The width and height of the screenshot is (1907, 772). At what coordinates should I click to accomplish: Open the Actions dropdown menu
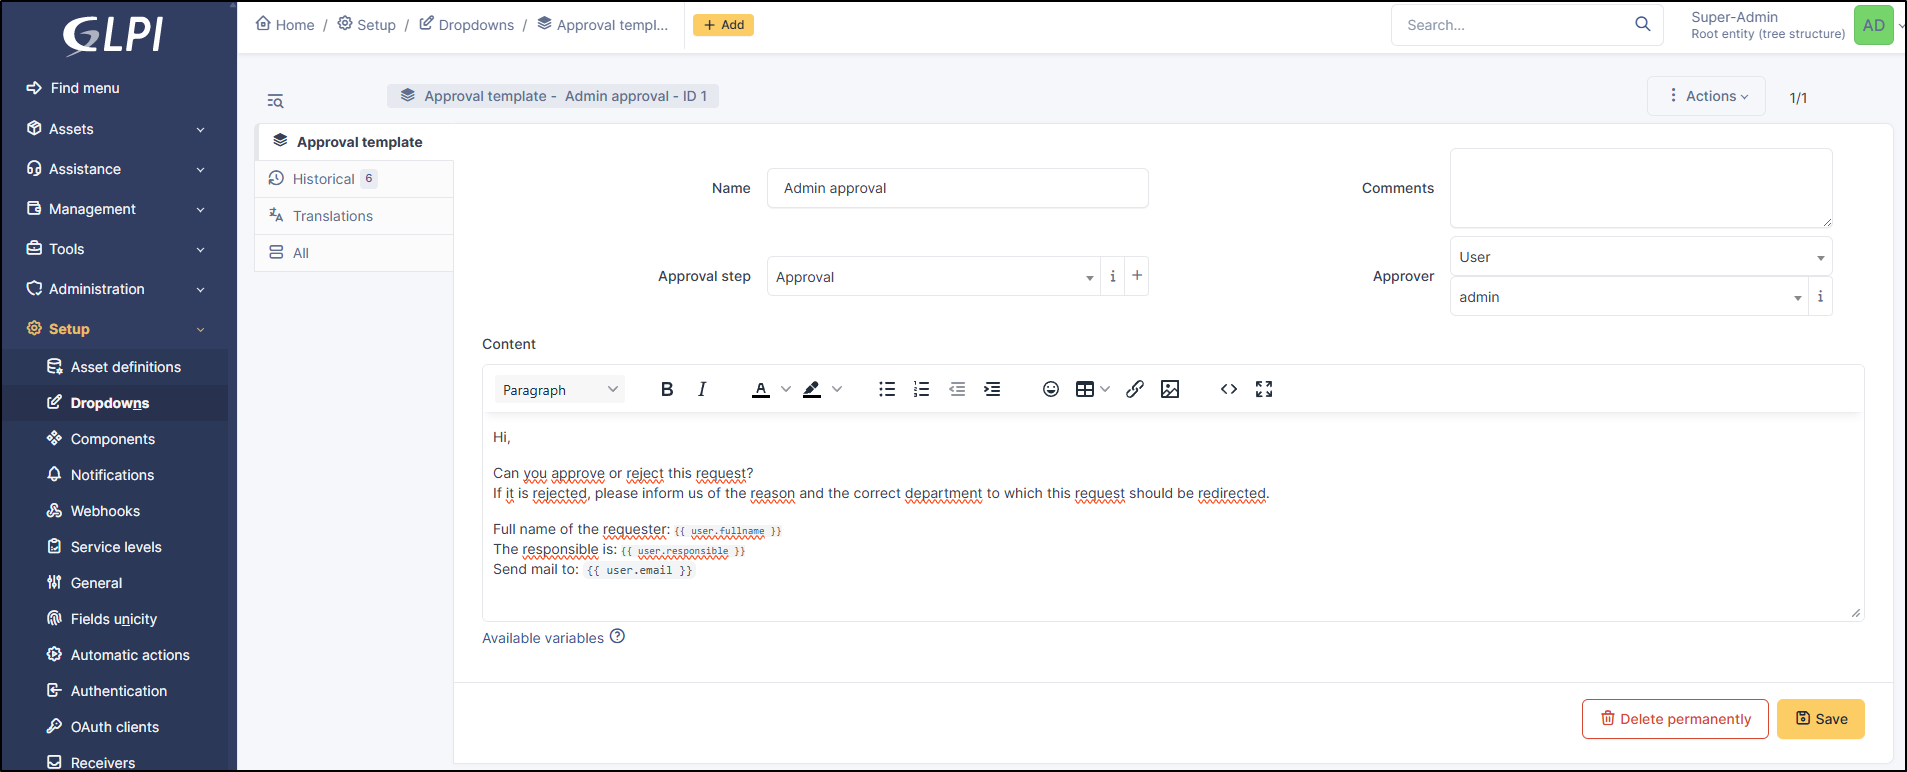(x=1707, y=96)
